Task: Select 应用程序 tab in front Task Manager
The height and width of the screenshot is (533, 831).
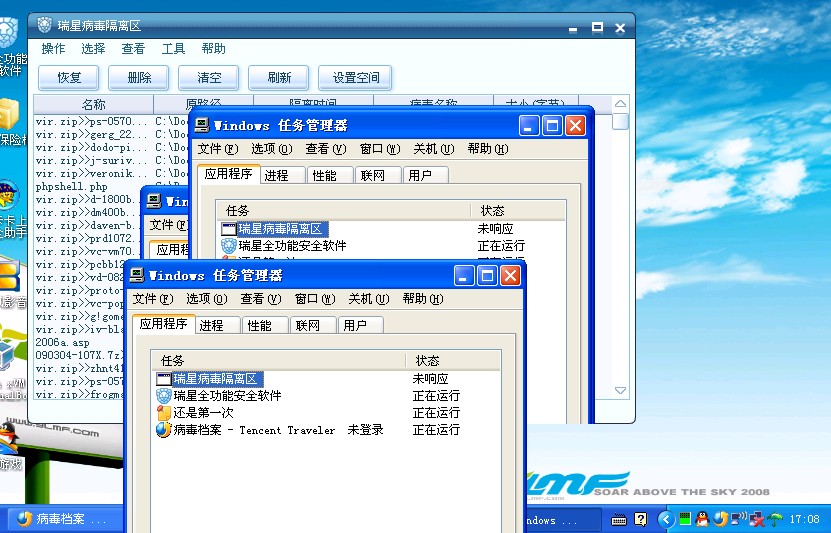Action: [x=163, y=324]
